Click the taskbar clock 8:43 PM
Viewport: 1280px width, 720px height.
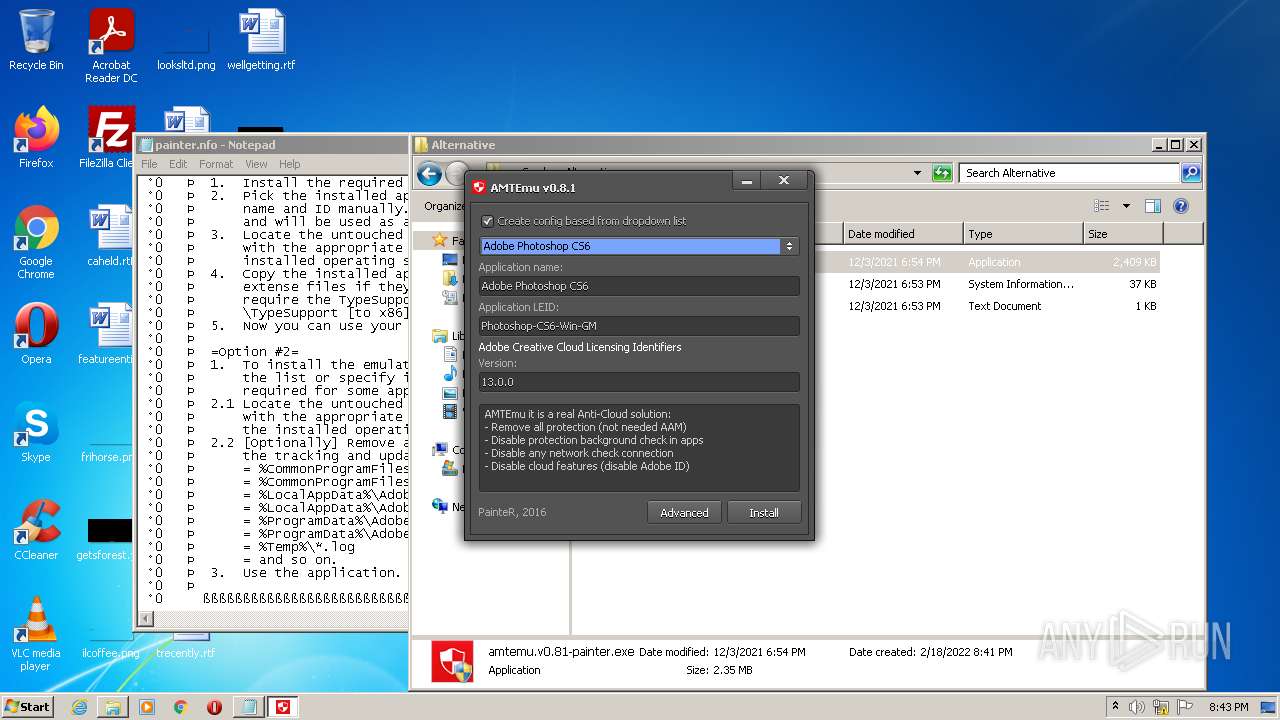pos(1228,707)
